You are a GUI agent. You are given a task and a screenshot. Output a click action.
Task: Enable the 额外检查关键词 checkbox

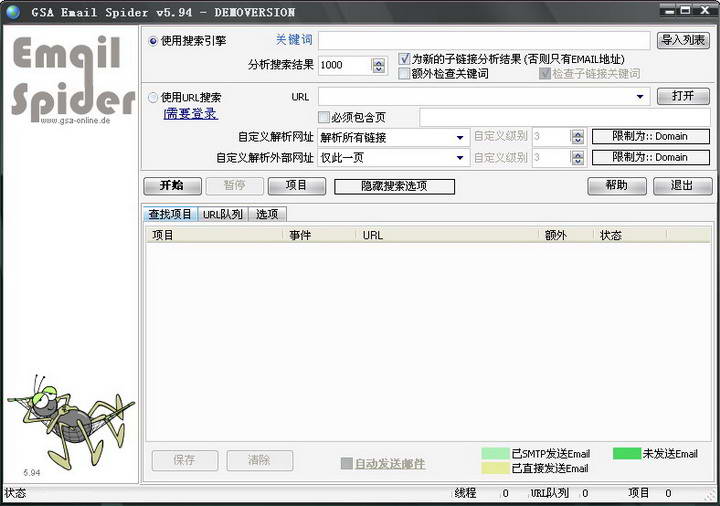pos(404,73)
